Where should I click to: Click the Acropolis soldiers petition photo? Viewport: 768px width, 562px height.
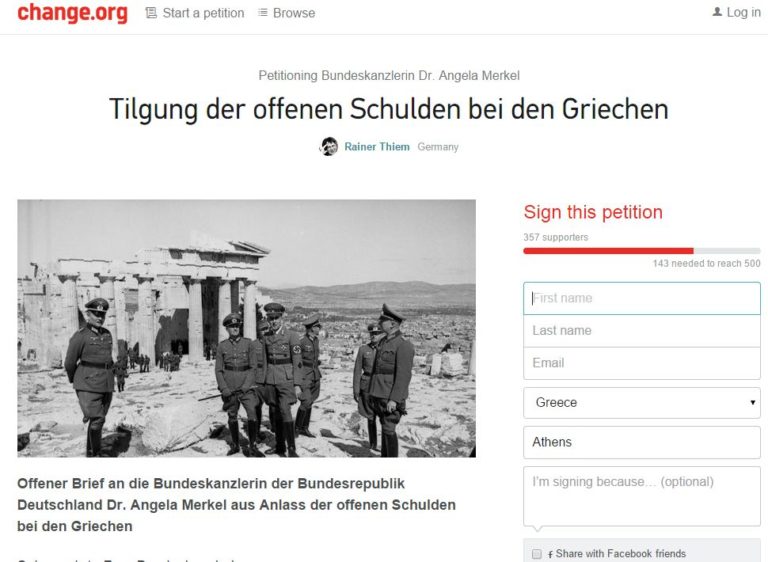point(246,328)
